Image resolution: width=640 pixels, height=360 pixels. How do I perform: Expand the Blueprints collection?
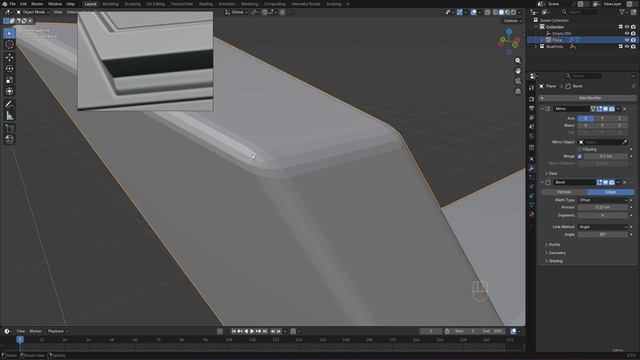[x=536, y=47]
